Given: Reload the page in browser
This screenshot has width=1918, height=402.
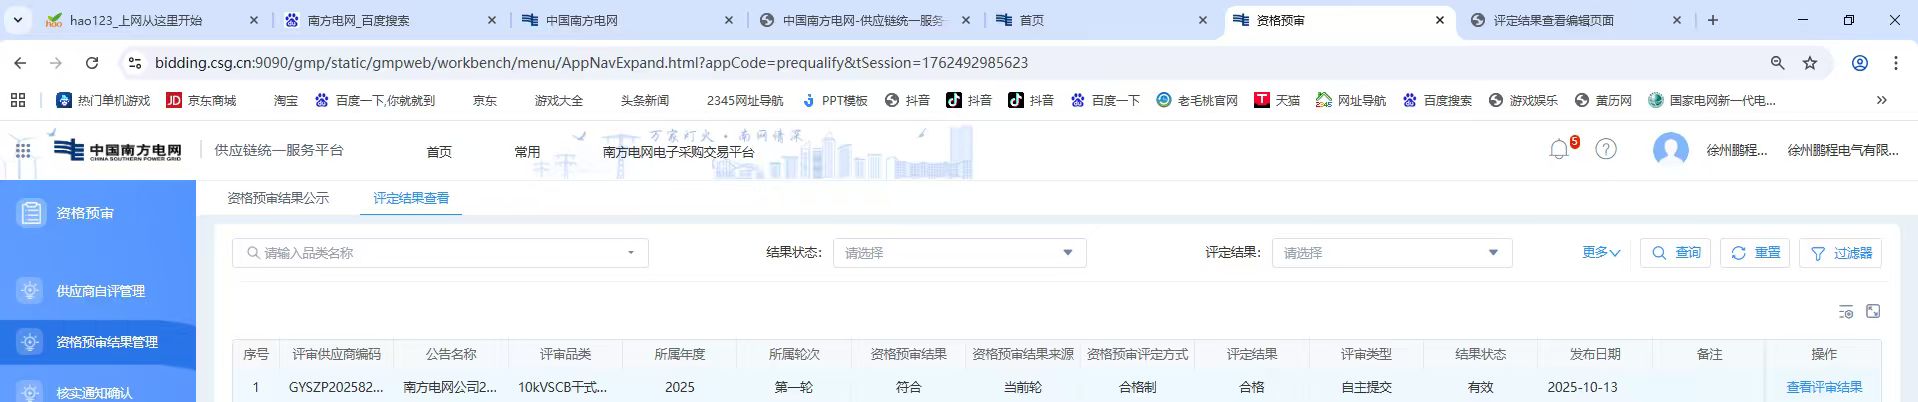Looking at the screenshot, I should click(x=92, y=63).
